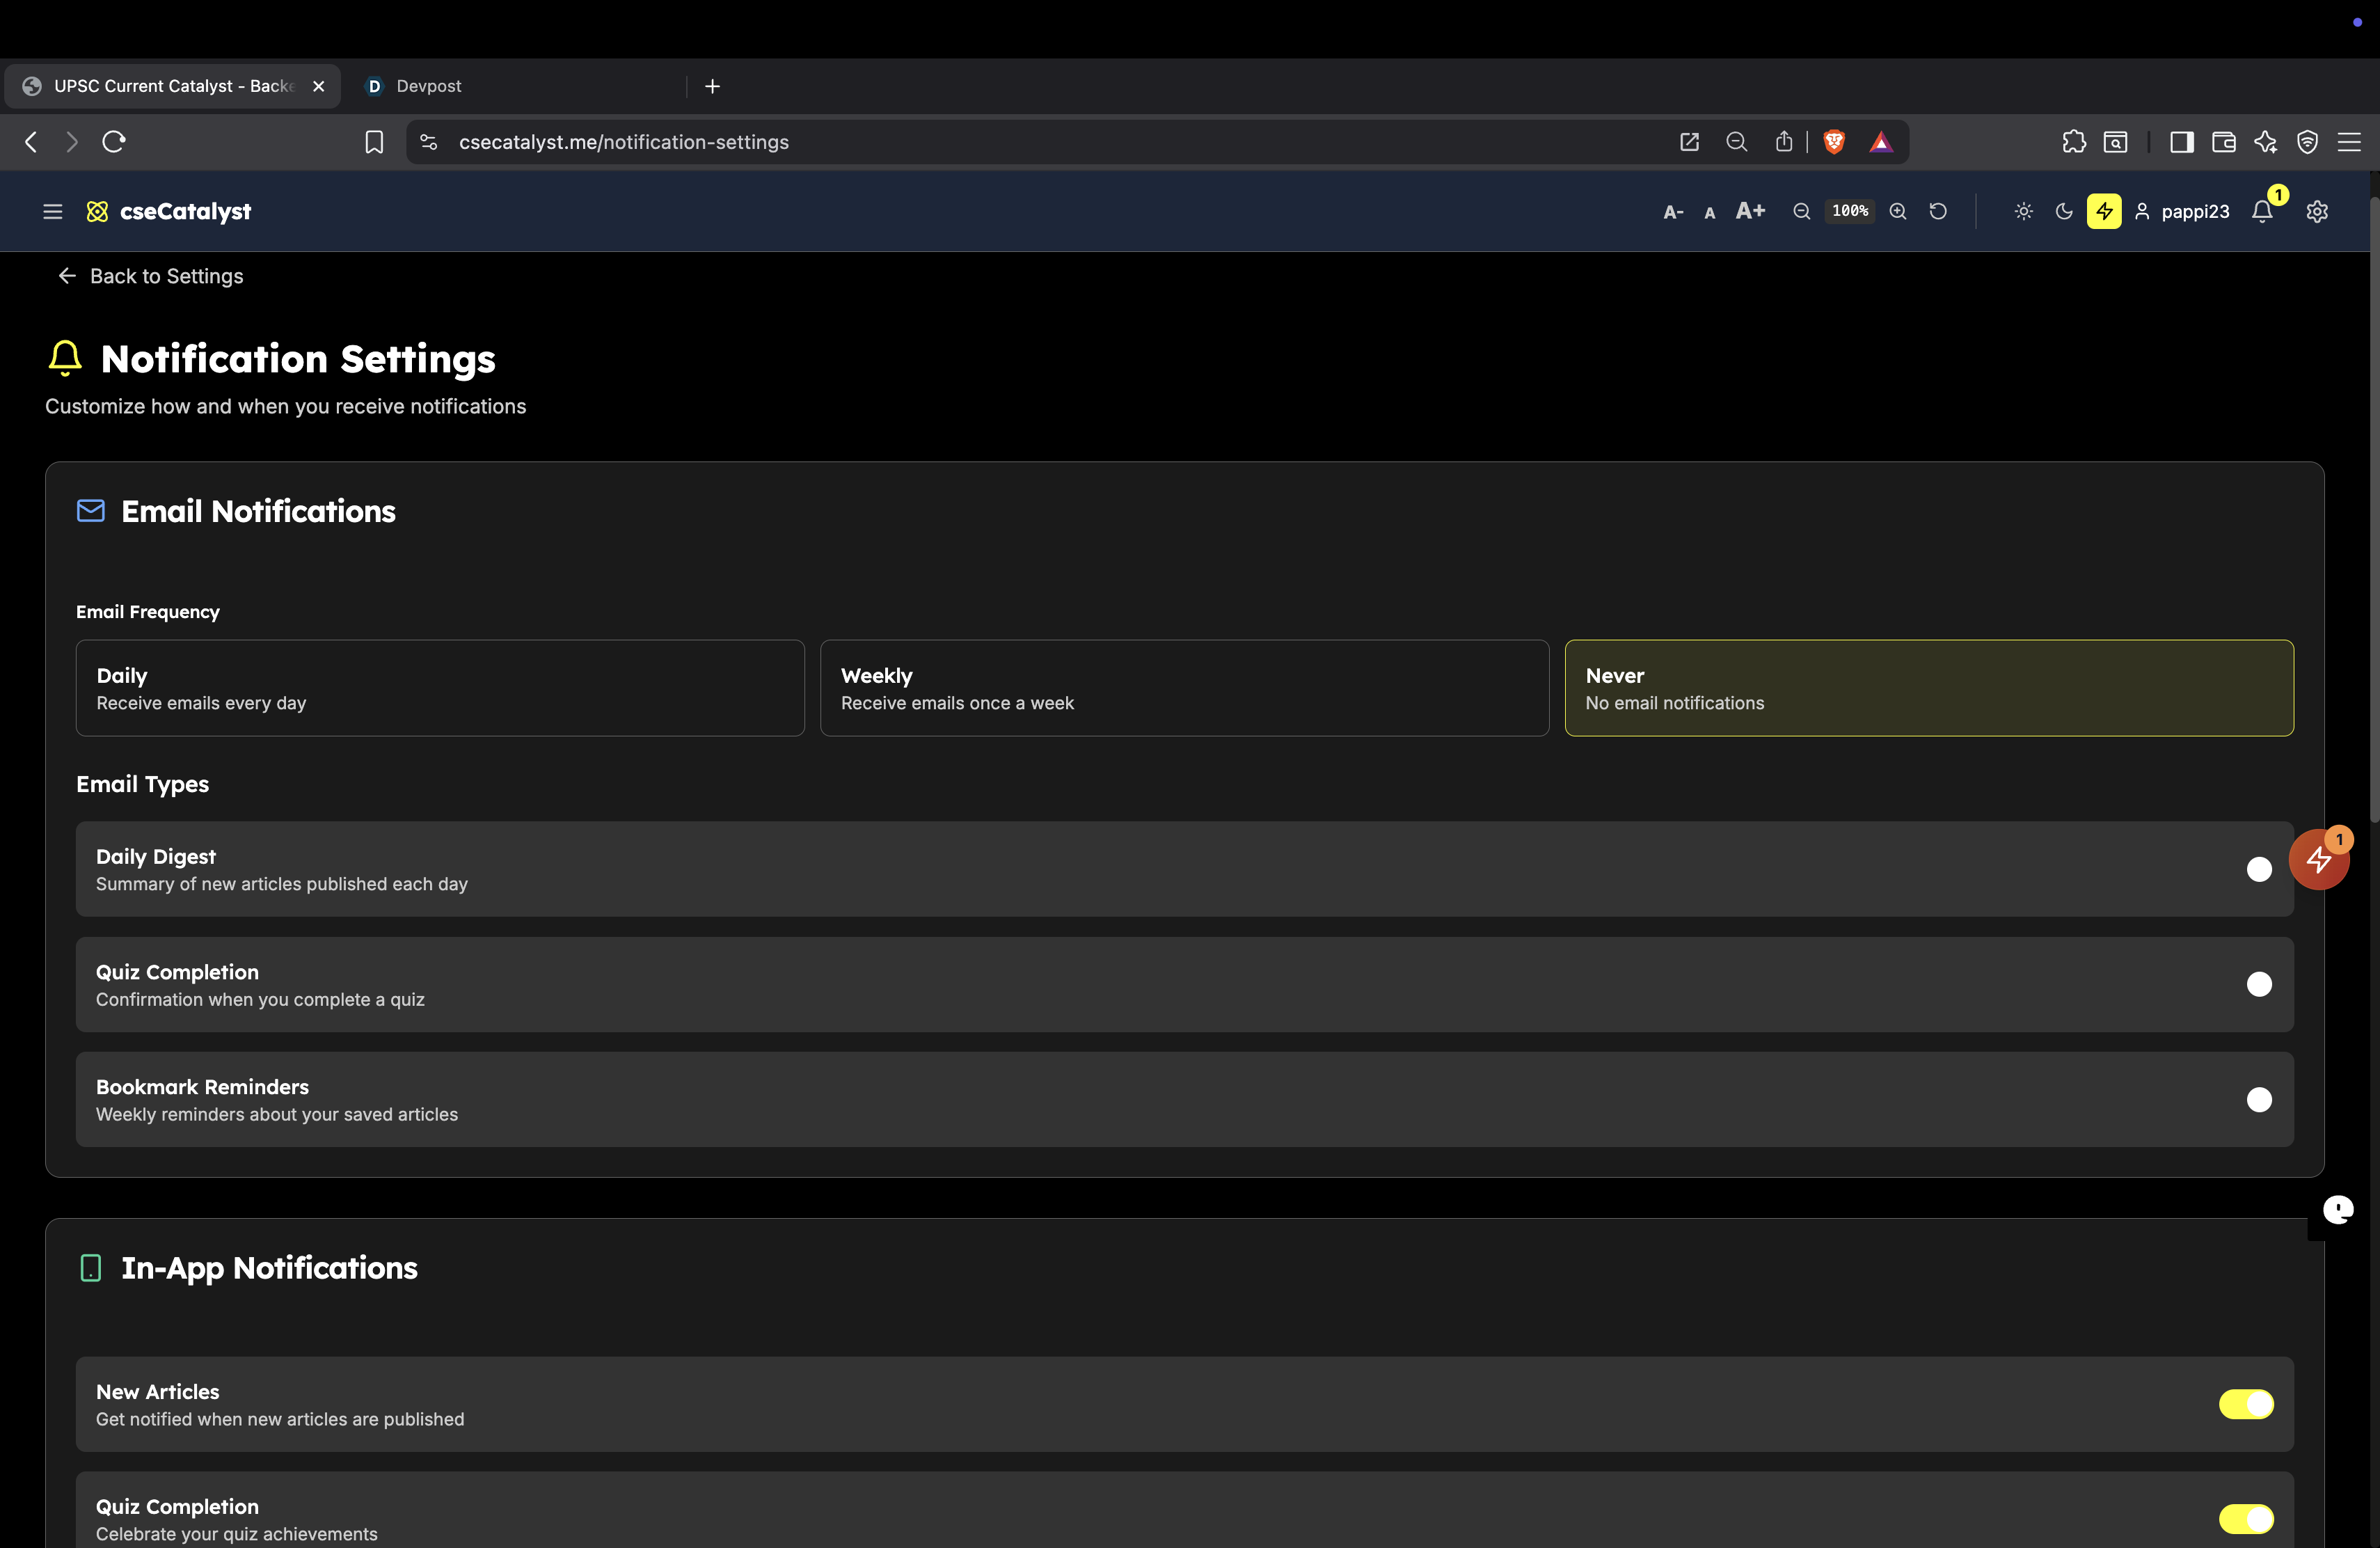Toggle Daily Digest email switch
Image resolution: width=2380 pixels, height=1548 pixels.
click(x=2258, y=869)
